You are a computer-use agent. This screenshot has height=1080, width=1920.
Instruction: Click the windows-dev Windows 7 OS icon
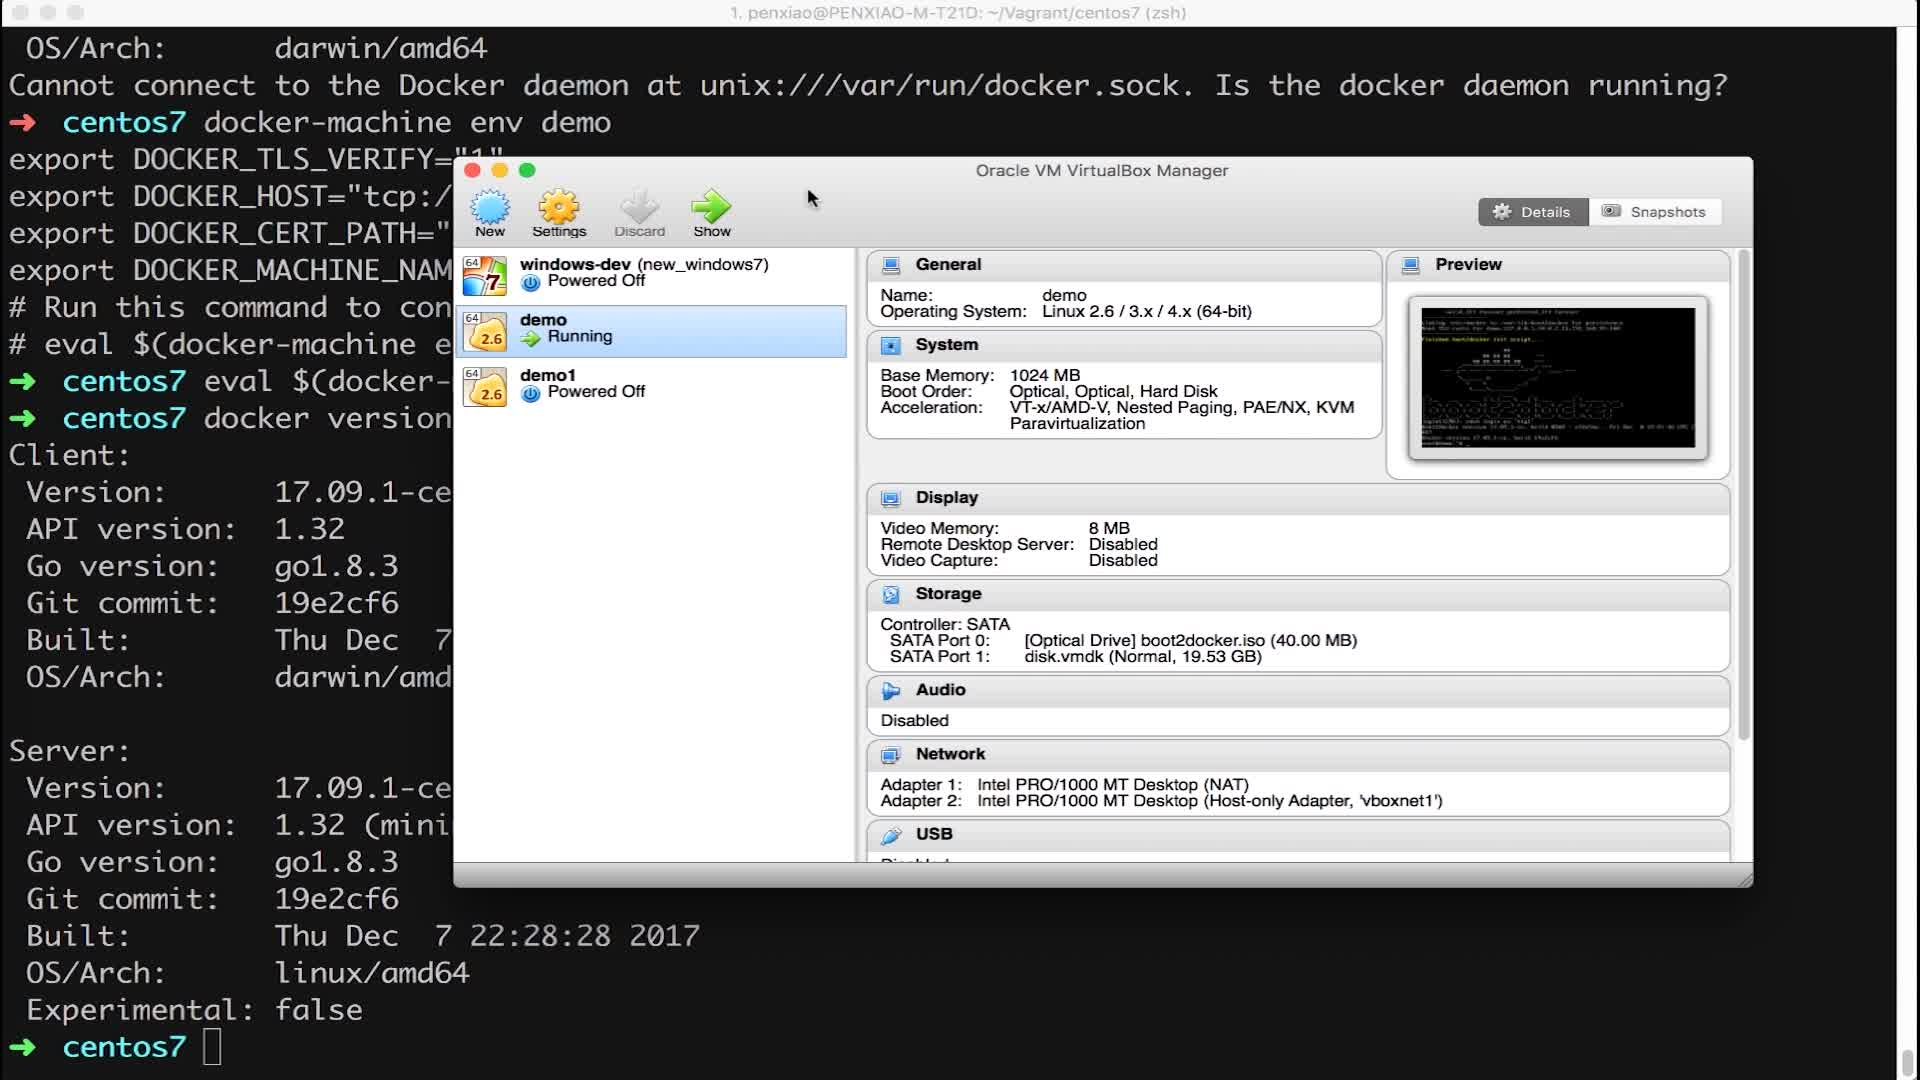pyautogui.click(x=485, y=276)
